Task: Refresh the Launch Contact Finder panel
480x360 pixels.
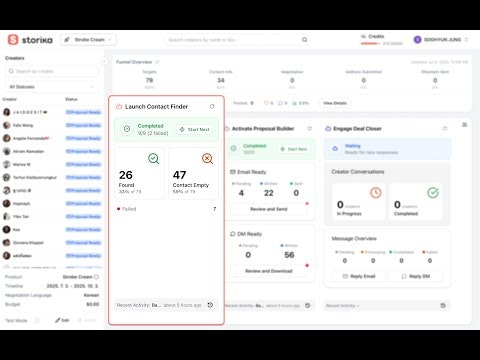Action: pos(212,106)
